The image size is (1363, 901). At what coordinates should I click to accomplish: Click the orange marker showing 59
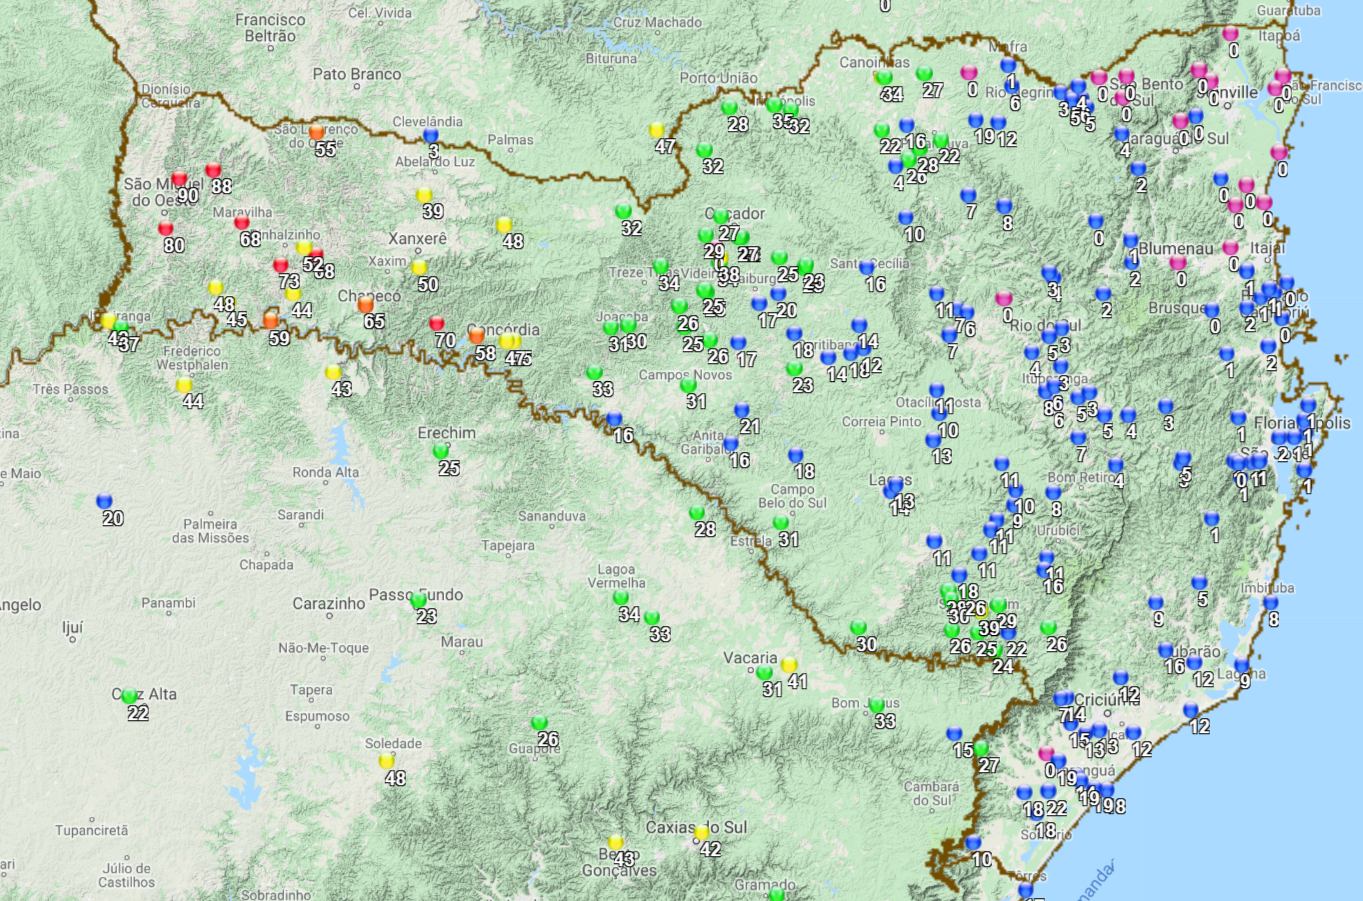(271, 321)
